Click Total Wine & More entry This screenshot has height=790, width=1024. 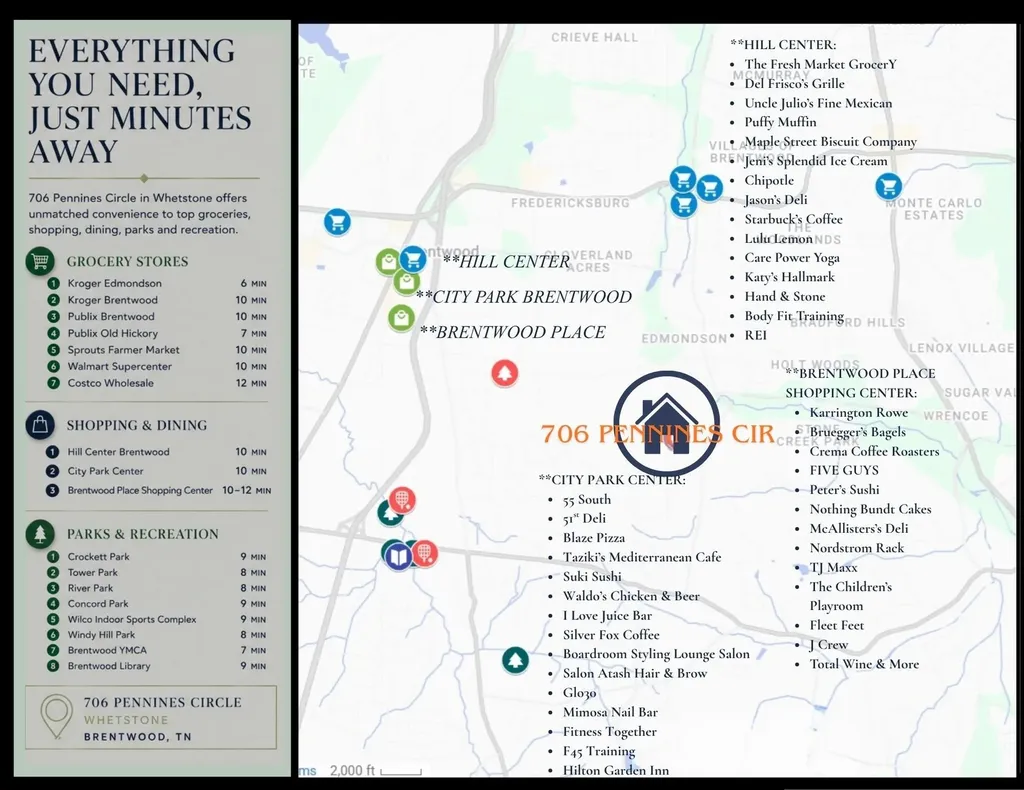[x=864, y=664]
